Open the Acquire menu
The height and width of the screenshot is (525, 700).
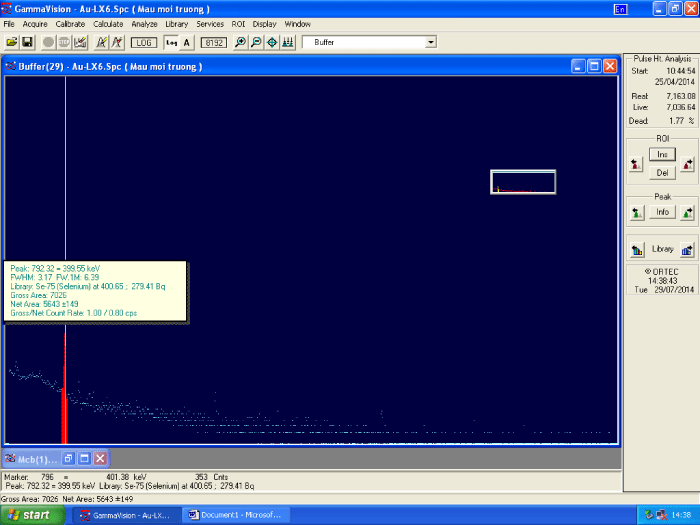35,24
